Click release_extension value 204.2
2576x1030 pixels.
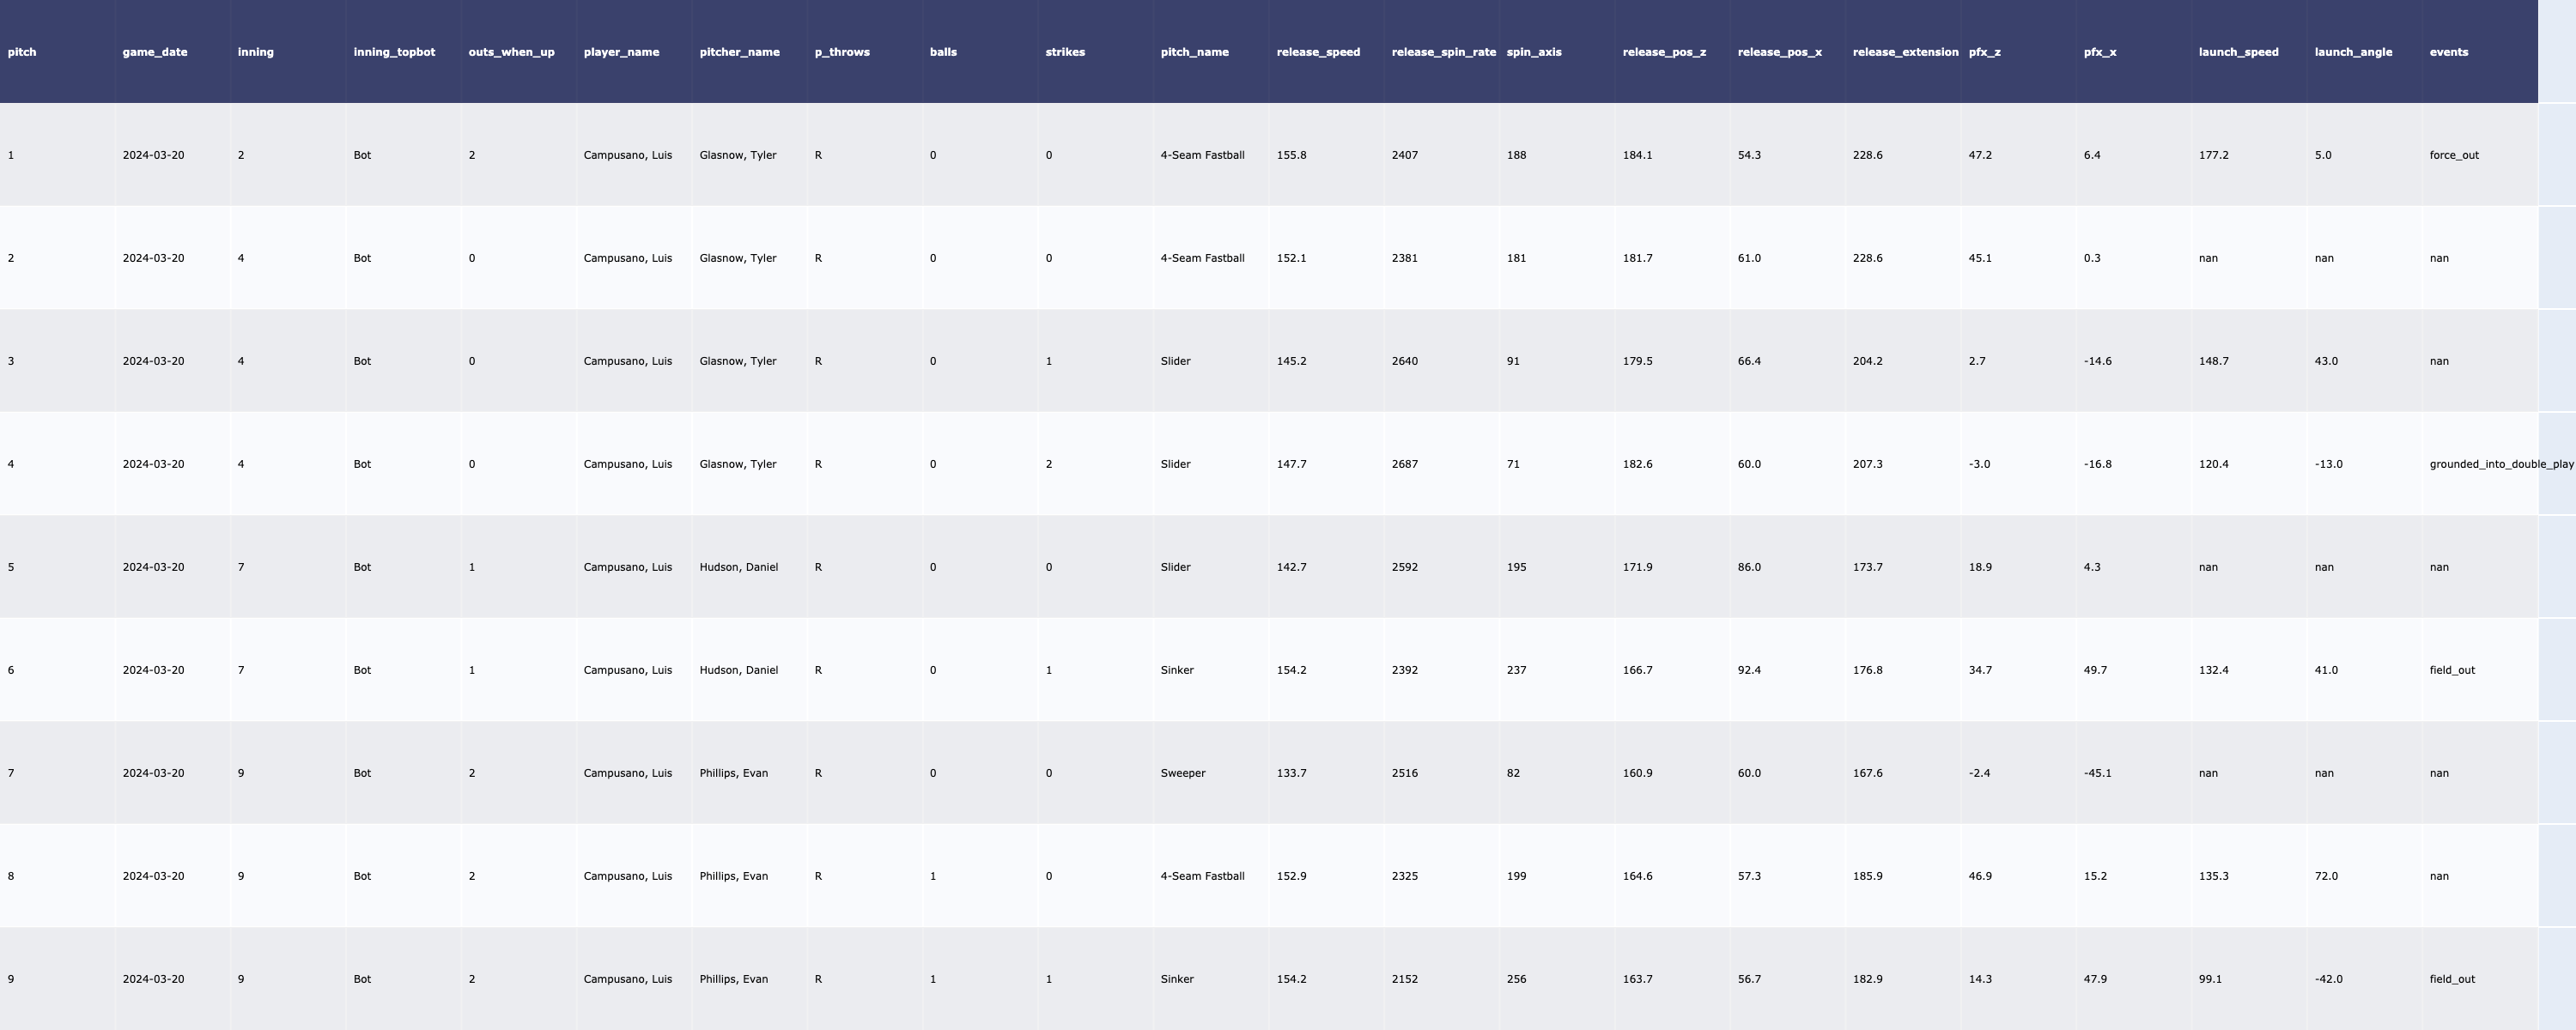[x=1867, y=361]
